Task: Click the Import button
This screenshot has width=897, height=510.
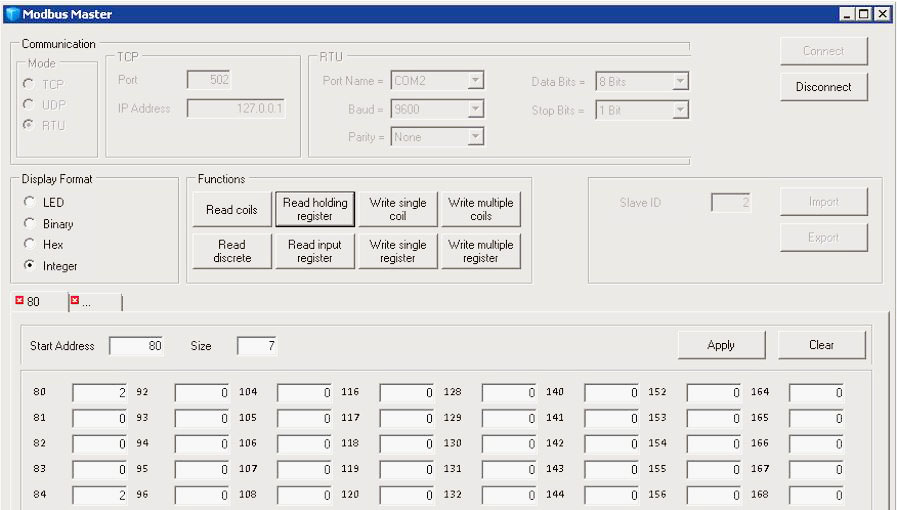Action: (x=824, y=202)
